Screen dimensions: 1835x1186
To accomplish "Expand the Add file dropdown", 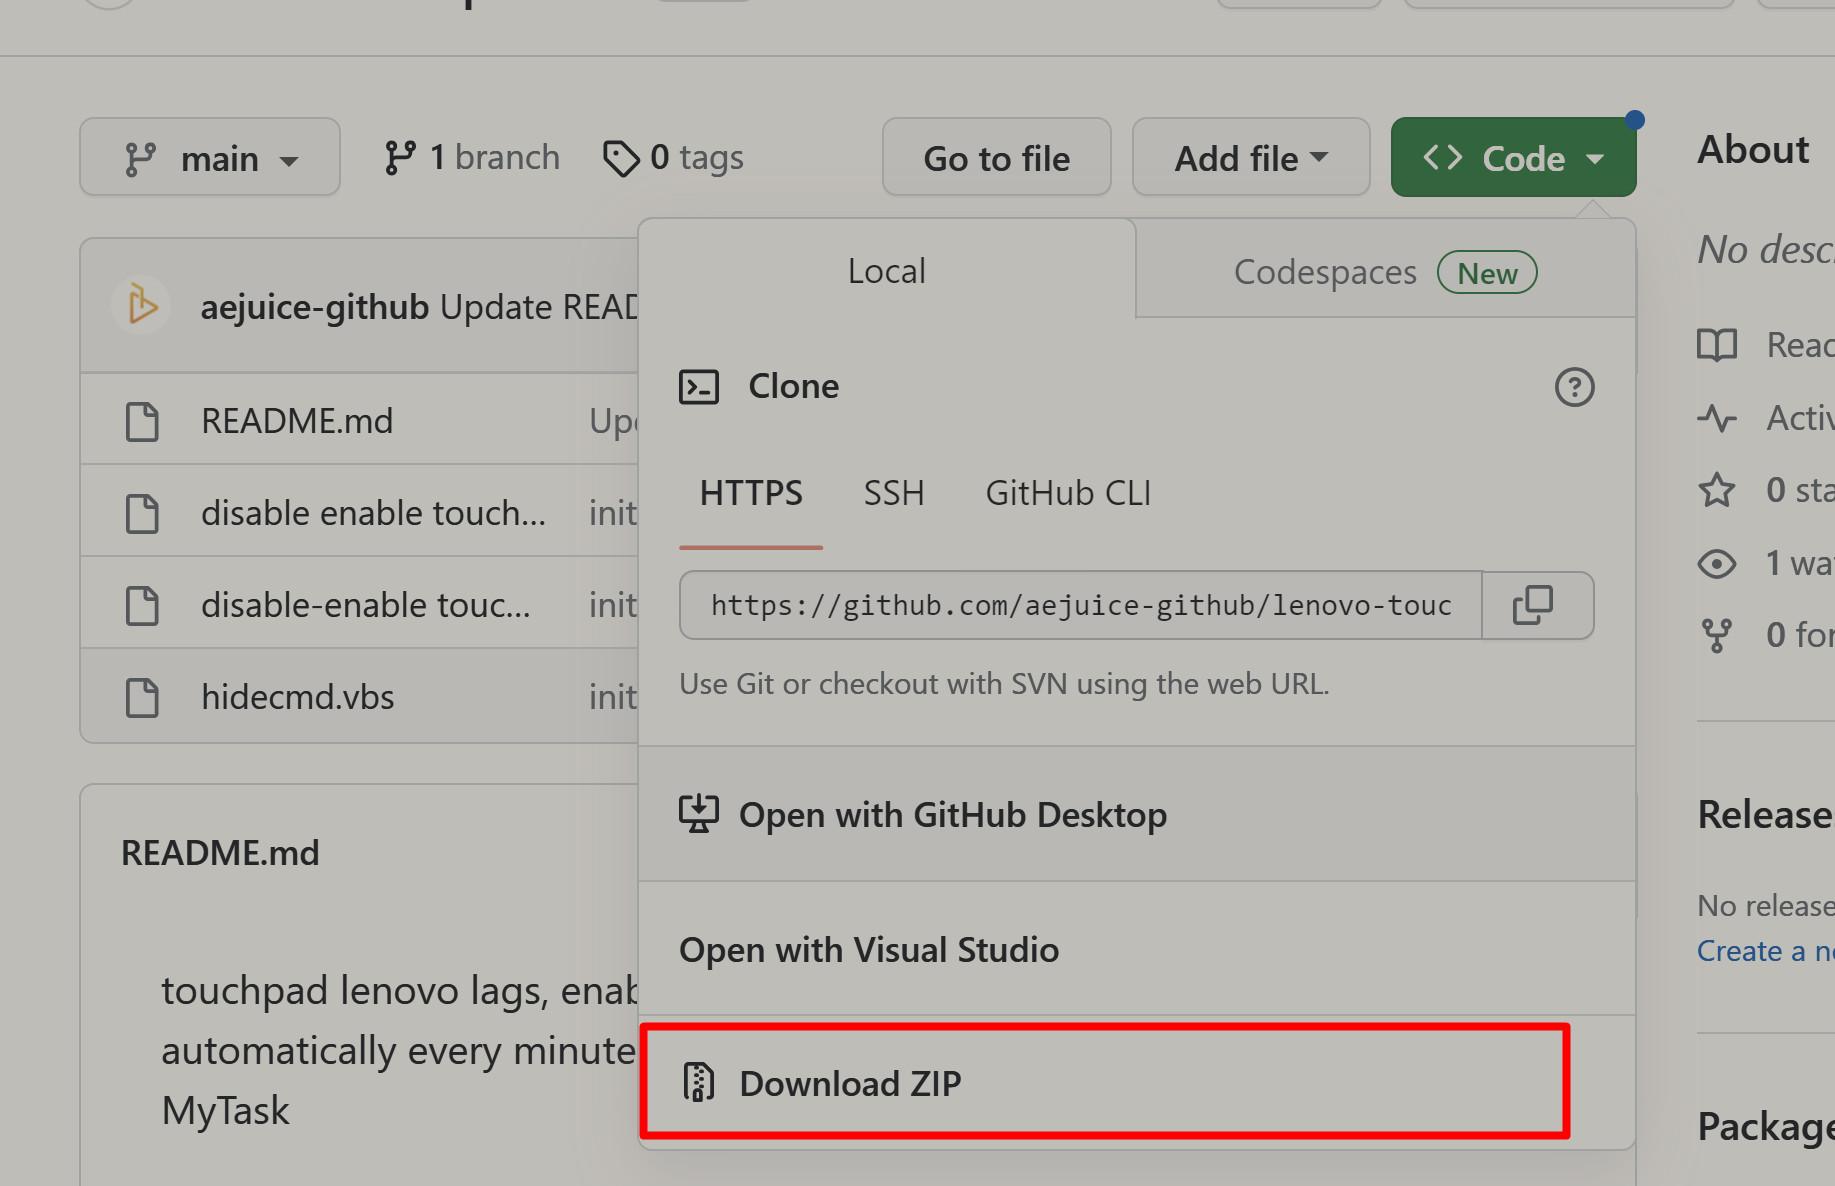I will point(1250,158).
